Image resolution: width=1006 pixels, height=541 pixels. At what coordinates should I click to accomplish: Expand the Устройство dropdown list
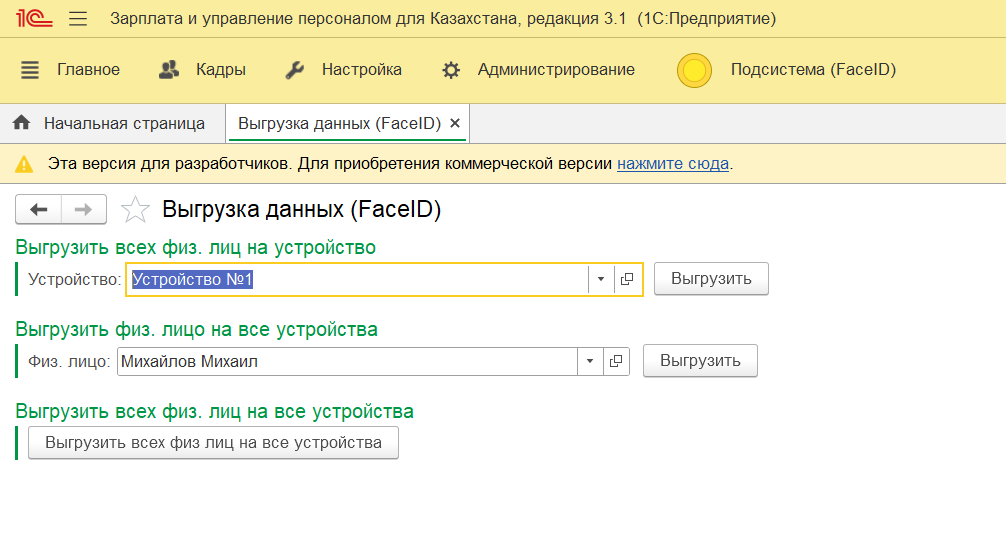point(600,280)
